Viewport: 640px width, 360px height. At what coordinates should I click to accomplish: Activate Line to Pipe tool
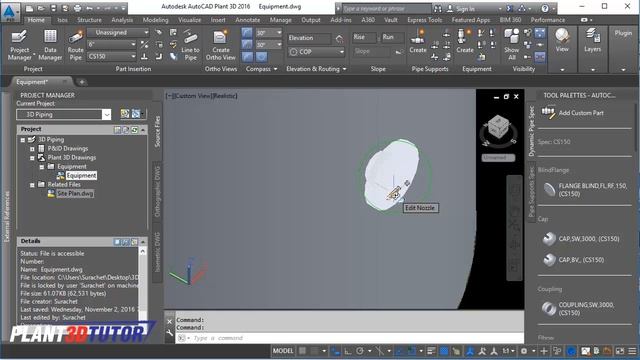[x=190, y=44]
